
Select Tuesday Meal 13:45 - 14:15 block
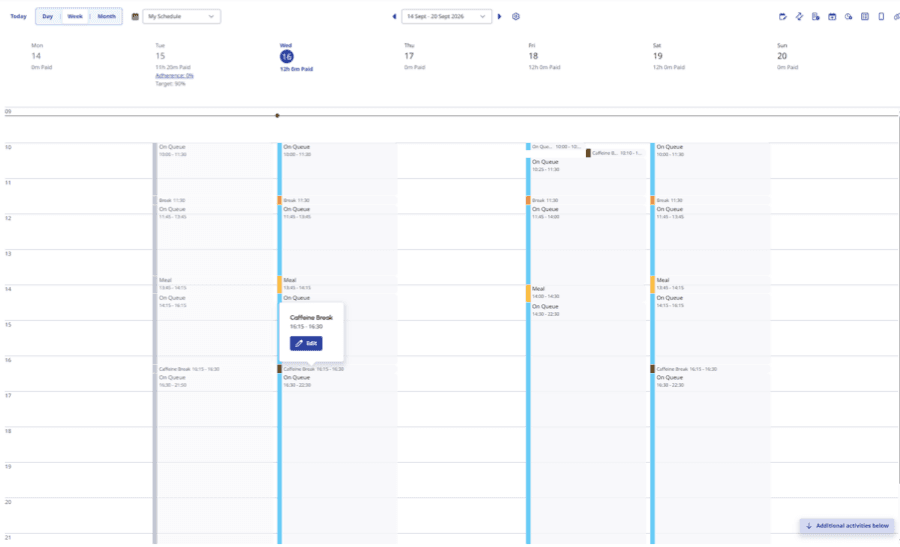coord(215,284)
